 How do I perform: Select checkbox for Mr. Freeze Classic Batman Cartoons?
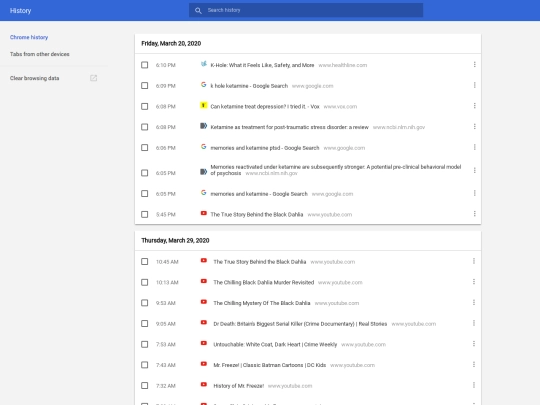pyautogui.click(x=145, y=365)
